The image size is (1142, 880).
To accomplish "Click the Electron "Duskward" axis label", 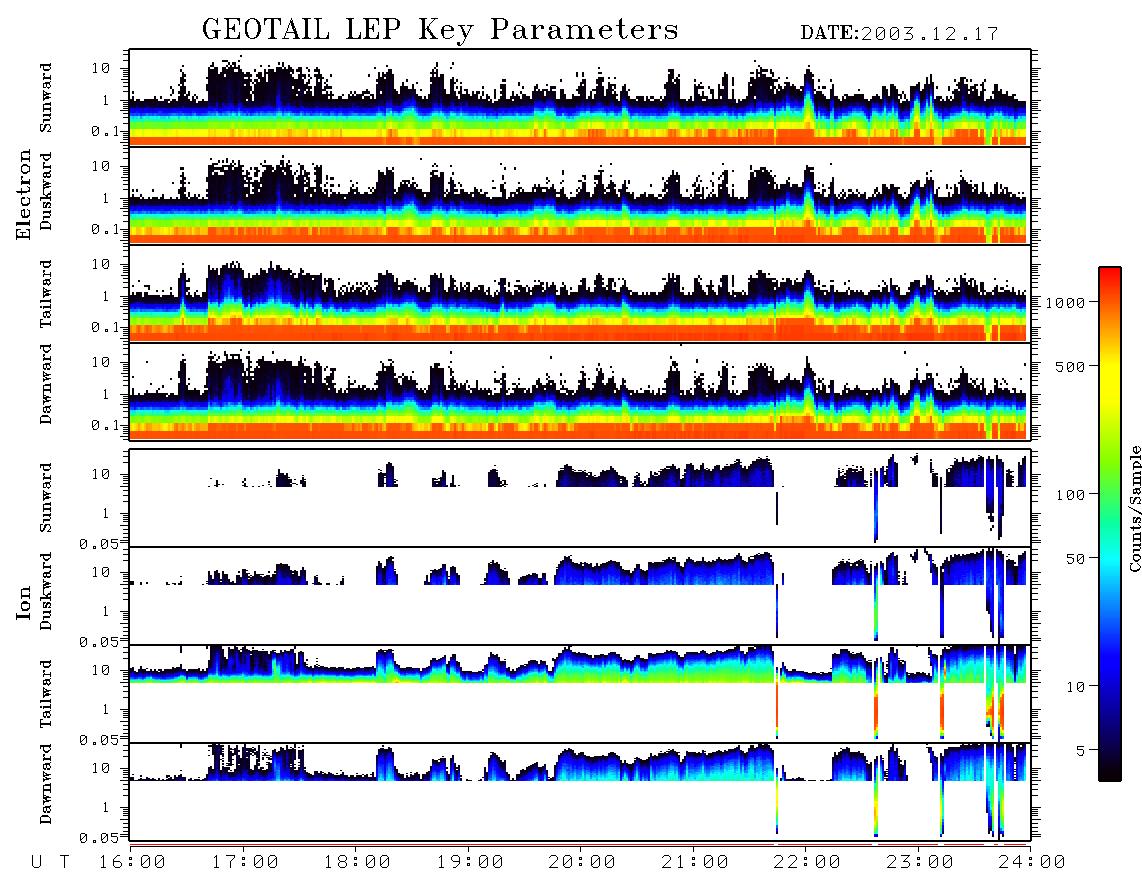I will pos(46,192).
